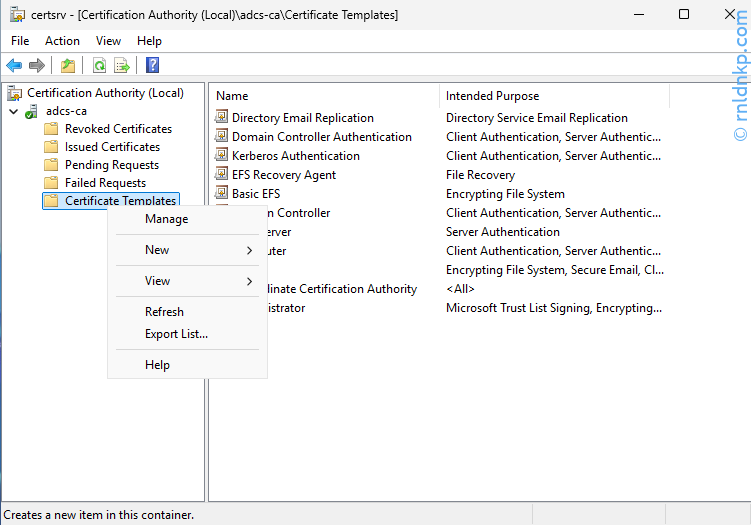Select the Revoked Certificates folder
This screenshot has height=525, width=751.
[x=117, y=129]
